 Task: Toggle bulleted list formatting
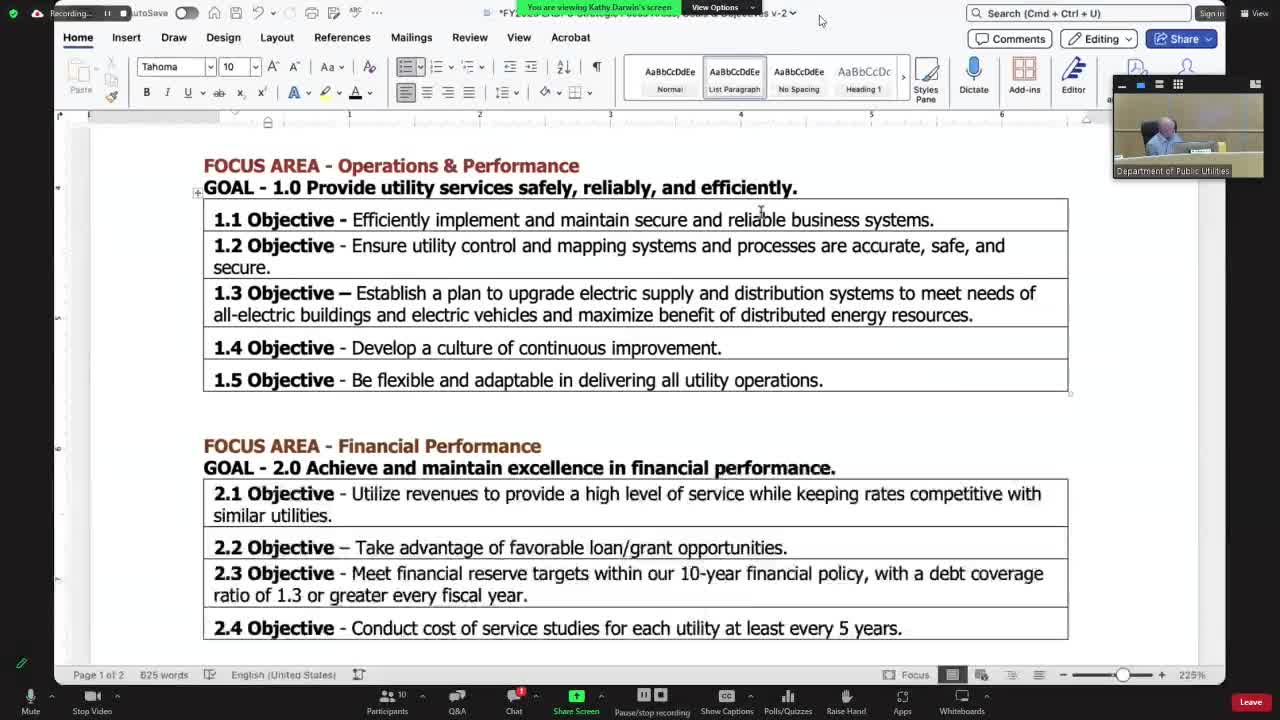[x=405, y=67]
